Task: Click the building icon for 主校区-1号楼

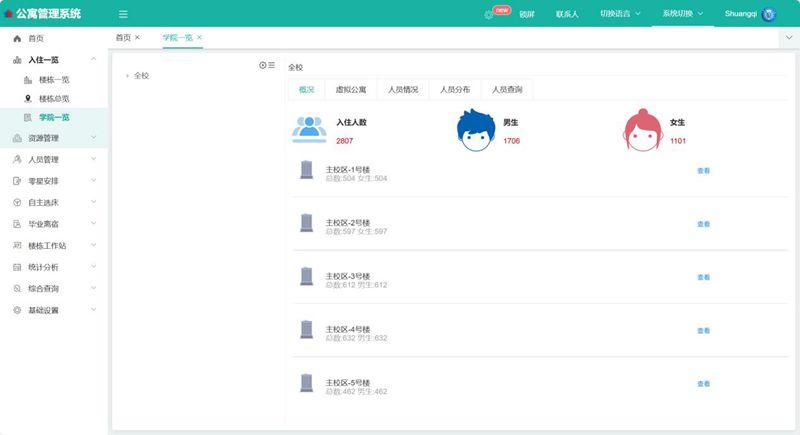Action: [307, 170]
